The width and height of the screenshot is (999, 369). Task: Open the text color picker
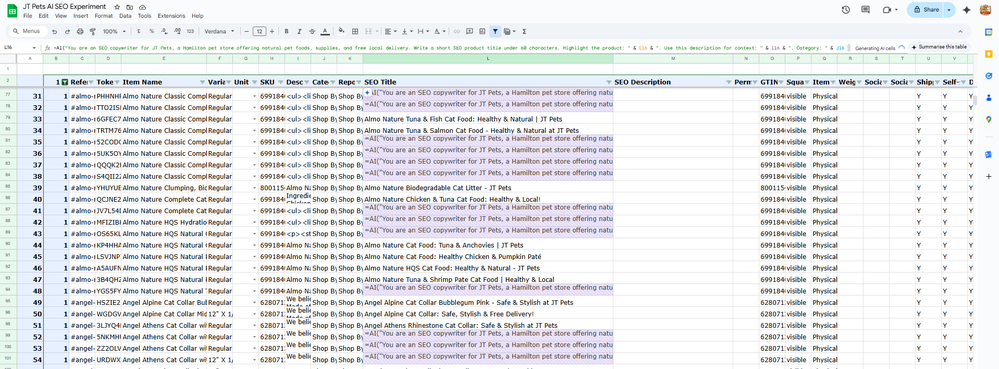325,31
